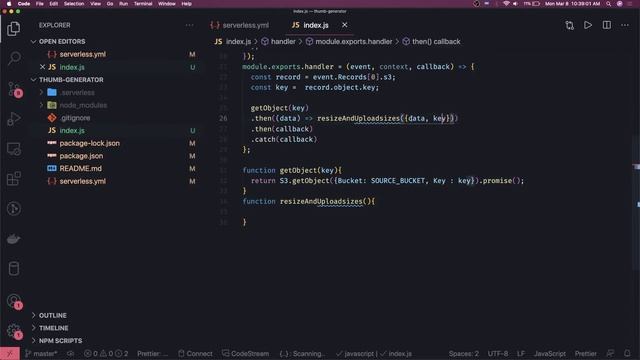
Task: Open the Apple menu
Action: pyautogui.click(x=9, y=4)
